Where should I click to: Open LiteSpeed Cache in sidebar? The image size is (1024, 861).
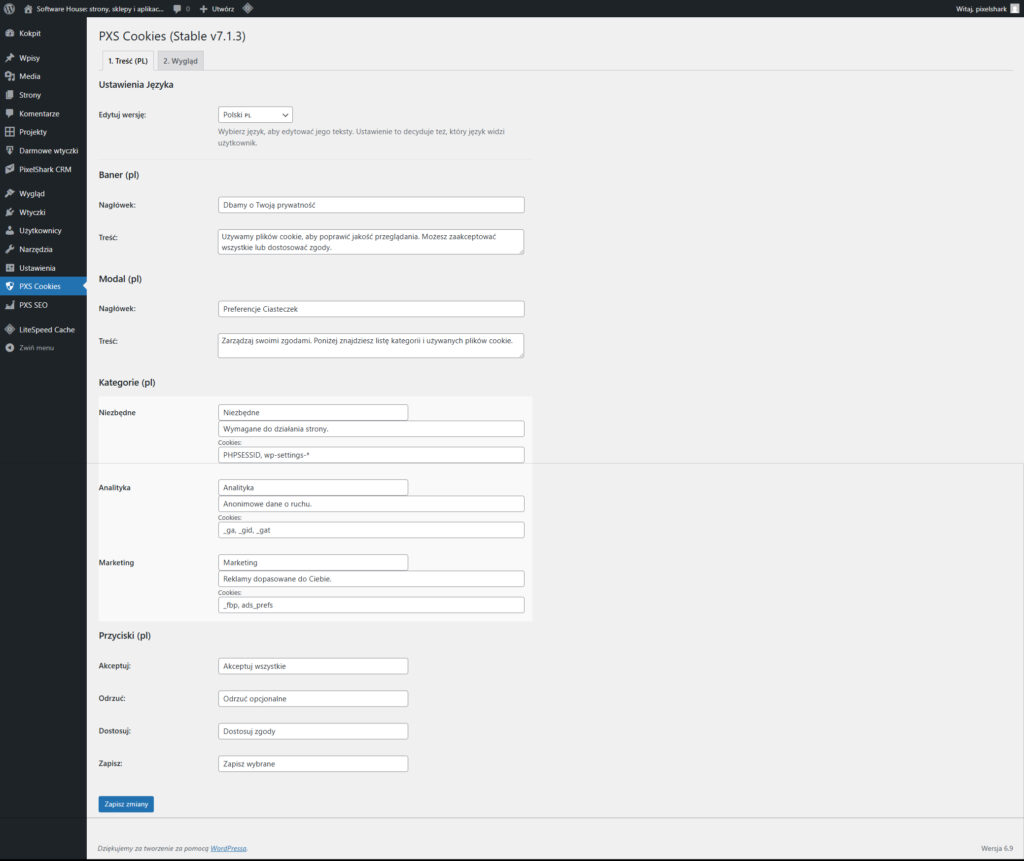tap(46, 329)
